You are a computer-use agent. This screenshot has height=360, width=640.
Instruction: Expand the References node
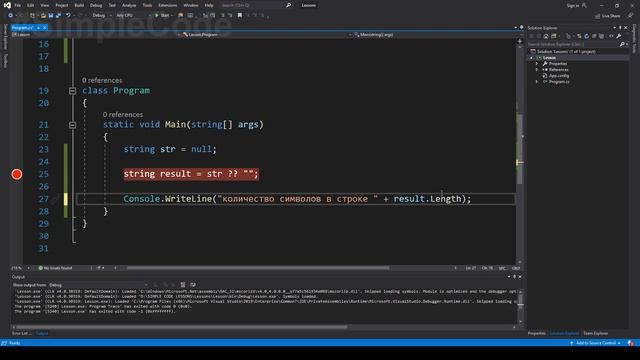click(x=537, y=70)
